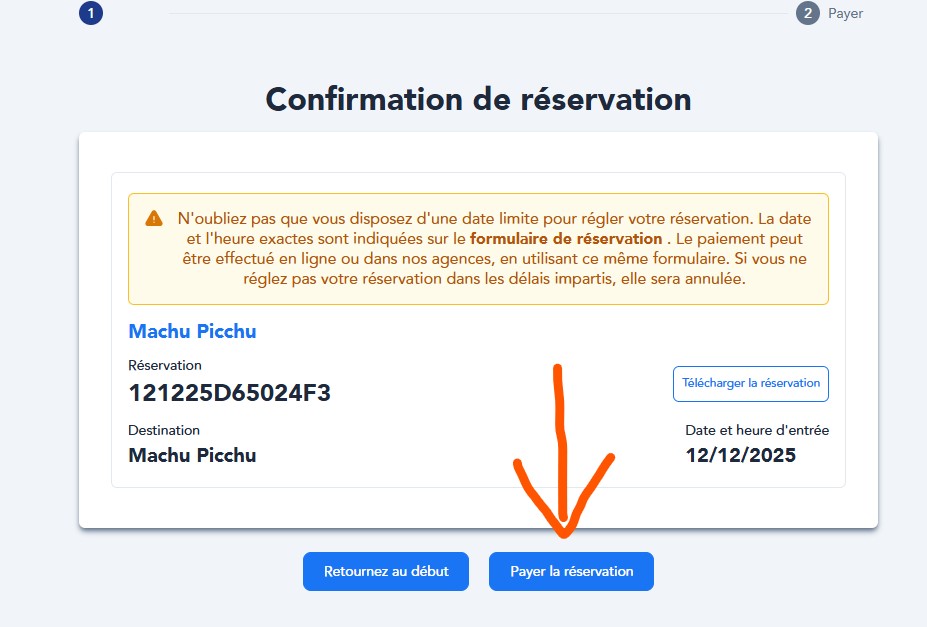The height and width of the screenshot is (627, 927).
Task: Click the step 2 circle indicator
Action: [808, 13]
